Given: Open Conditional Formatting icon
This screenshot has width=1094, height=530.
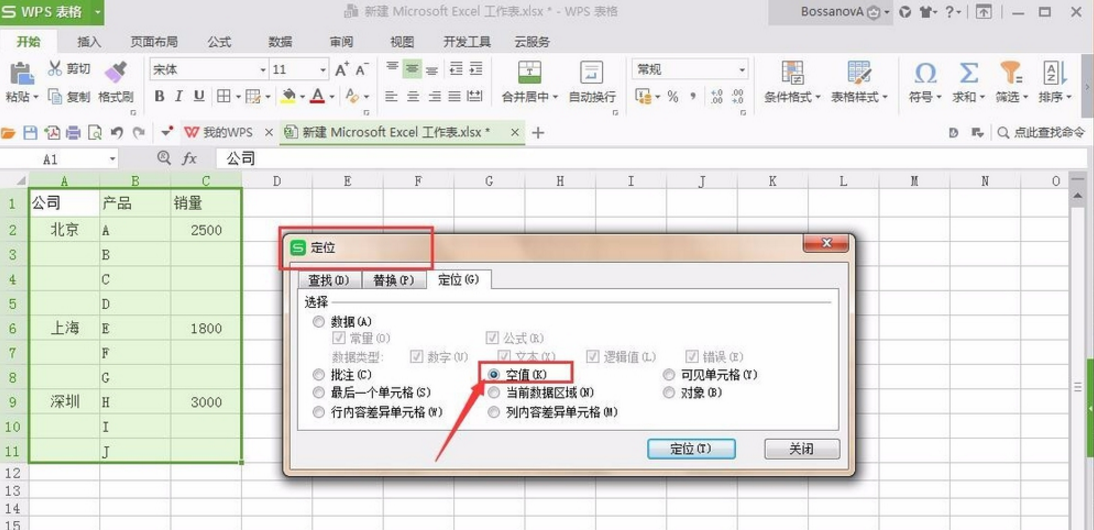Looking at the screenshot, I should pyautogui.click(x=792, y=73).
